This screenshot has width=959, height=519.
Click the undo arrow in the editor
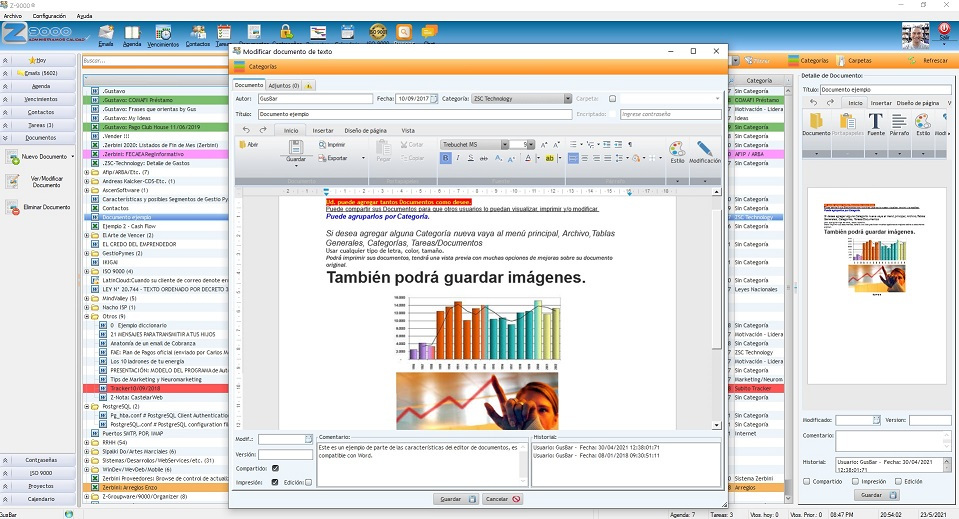click(246, 130)
